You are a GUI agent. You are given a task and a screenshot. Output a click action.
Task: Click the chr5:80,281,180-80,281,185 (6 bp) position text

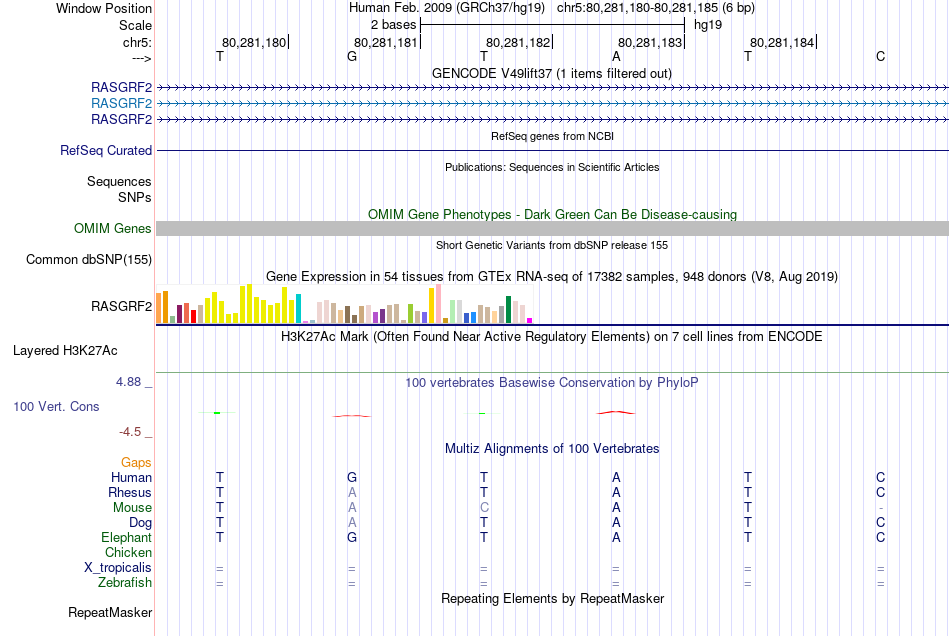(656, 8)
